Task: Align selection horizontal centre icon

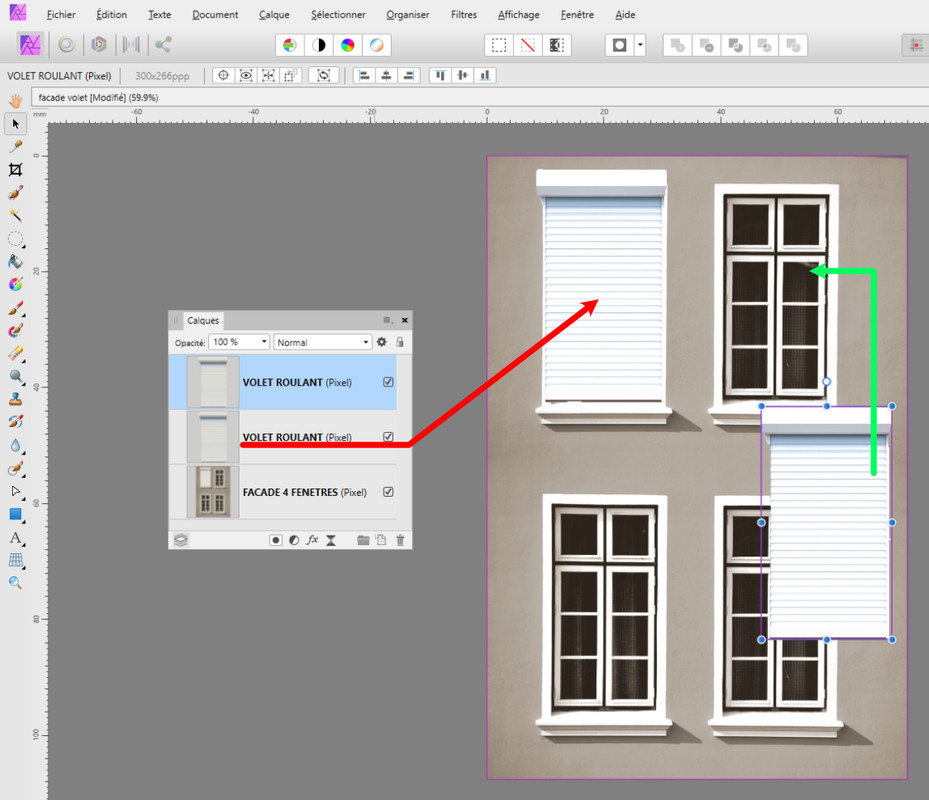Action: tap(386, 75)
